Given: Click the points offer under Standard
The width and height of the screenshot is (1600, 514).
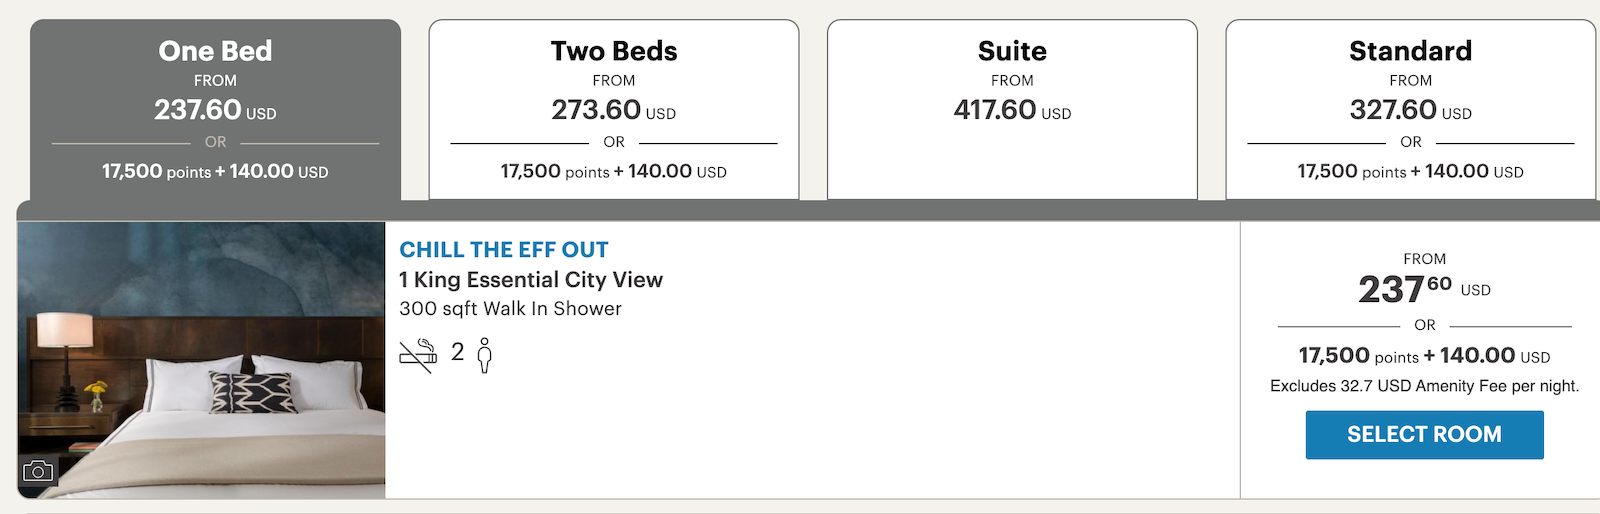Looking at the screenshot, I should [x=1410, y=172].
